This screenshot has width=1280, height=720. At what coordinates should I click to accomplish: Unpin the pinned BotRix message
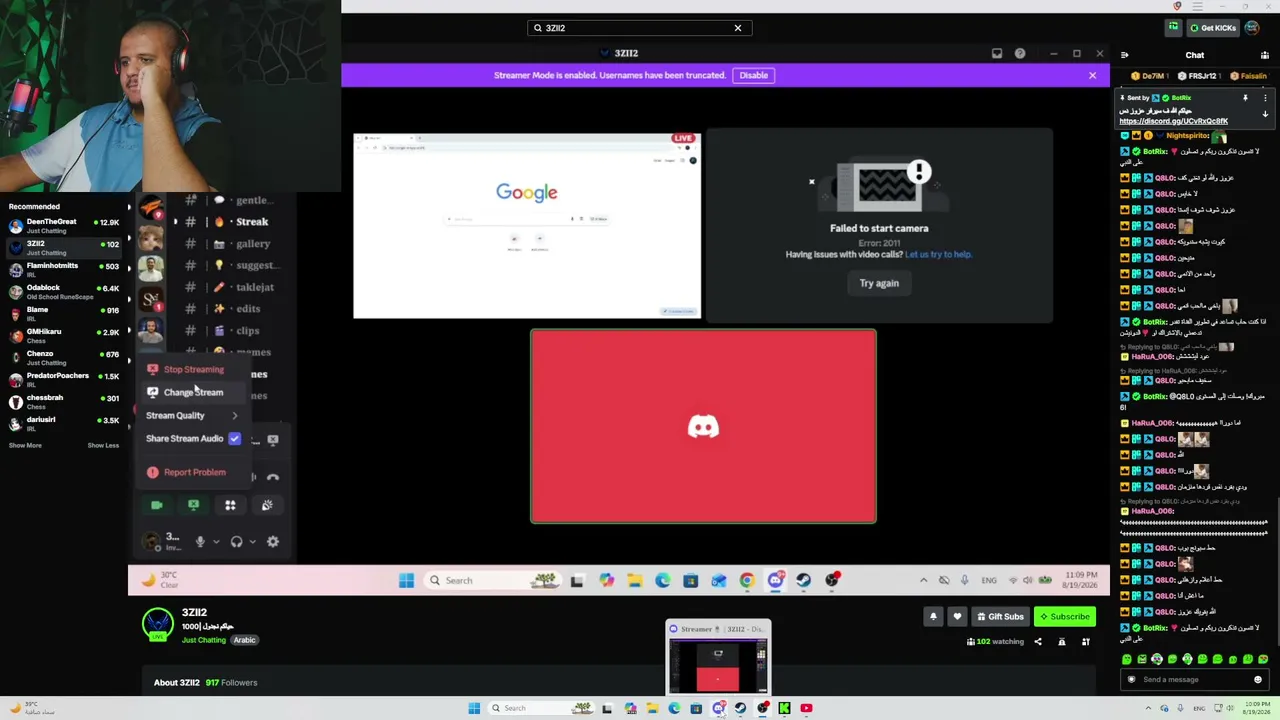coord(1245,98)
